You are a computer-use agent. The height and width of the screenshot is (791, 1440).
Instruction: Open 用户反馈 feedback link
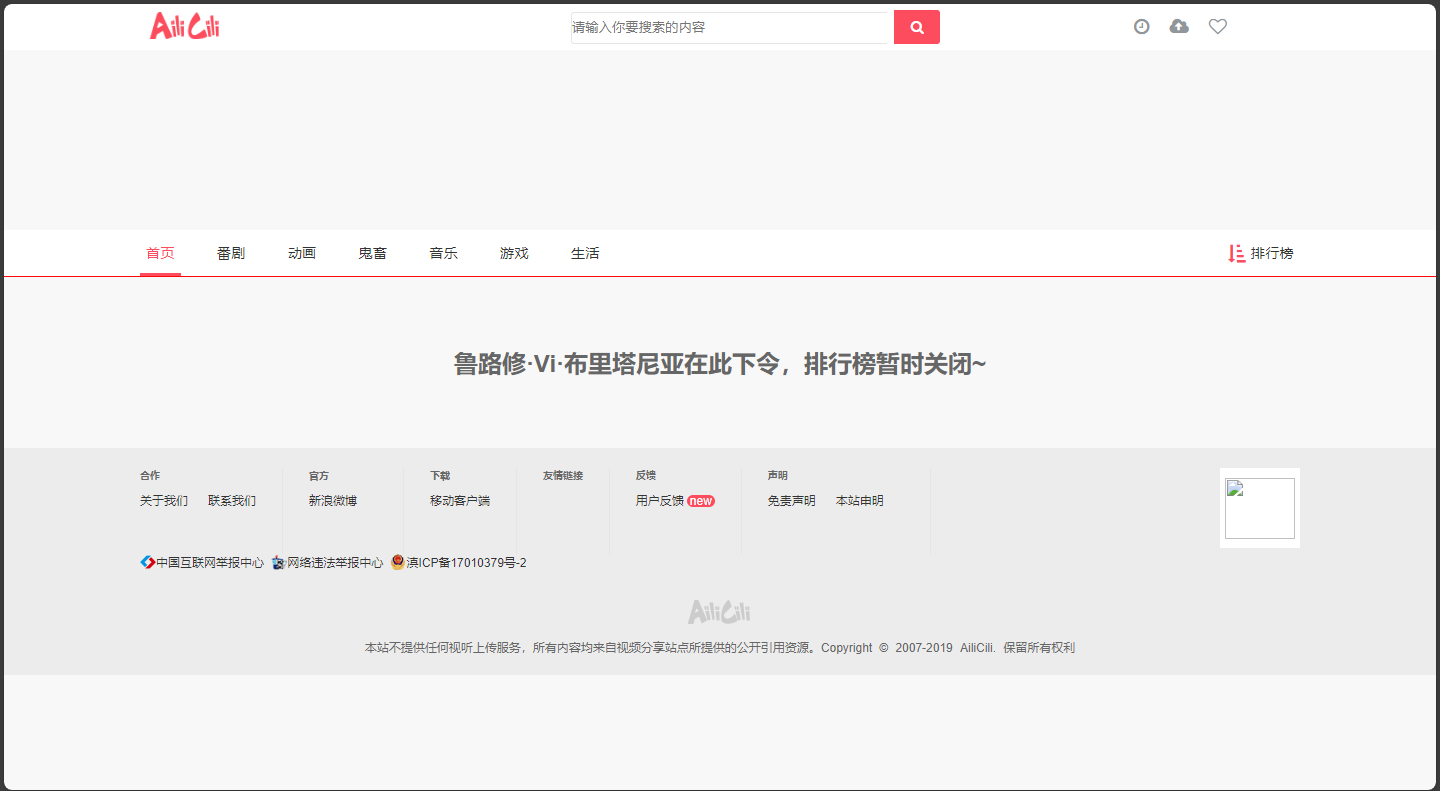pos(660,501)
